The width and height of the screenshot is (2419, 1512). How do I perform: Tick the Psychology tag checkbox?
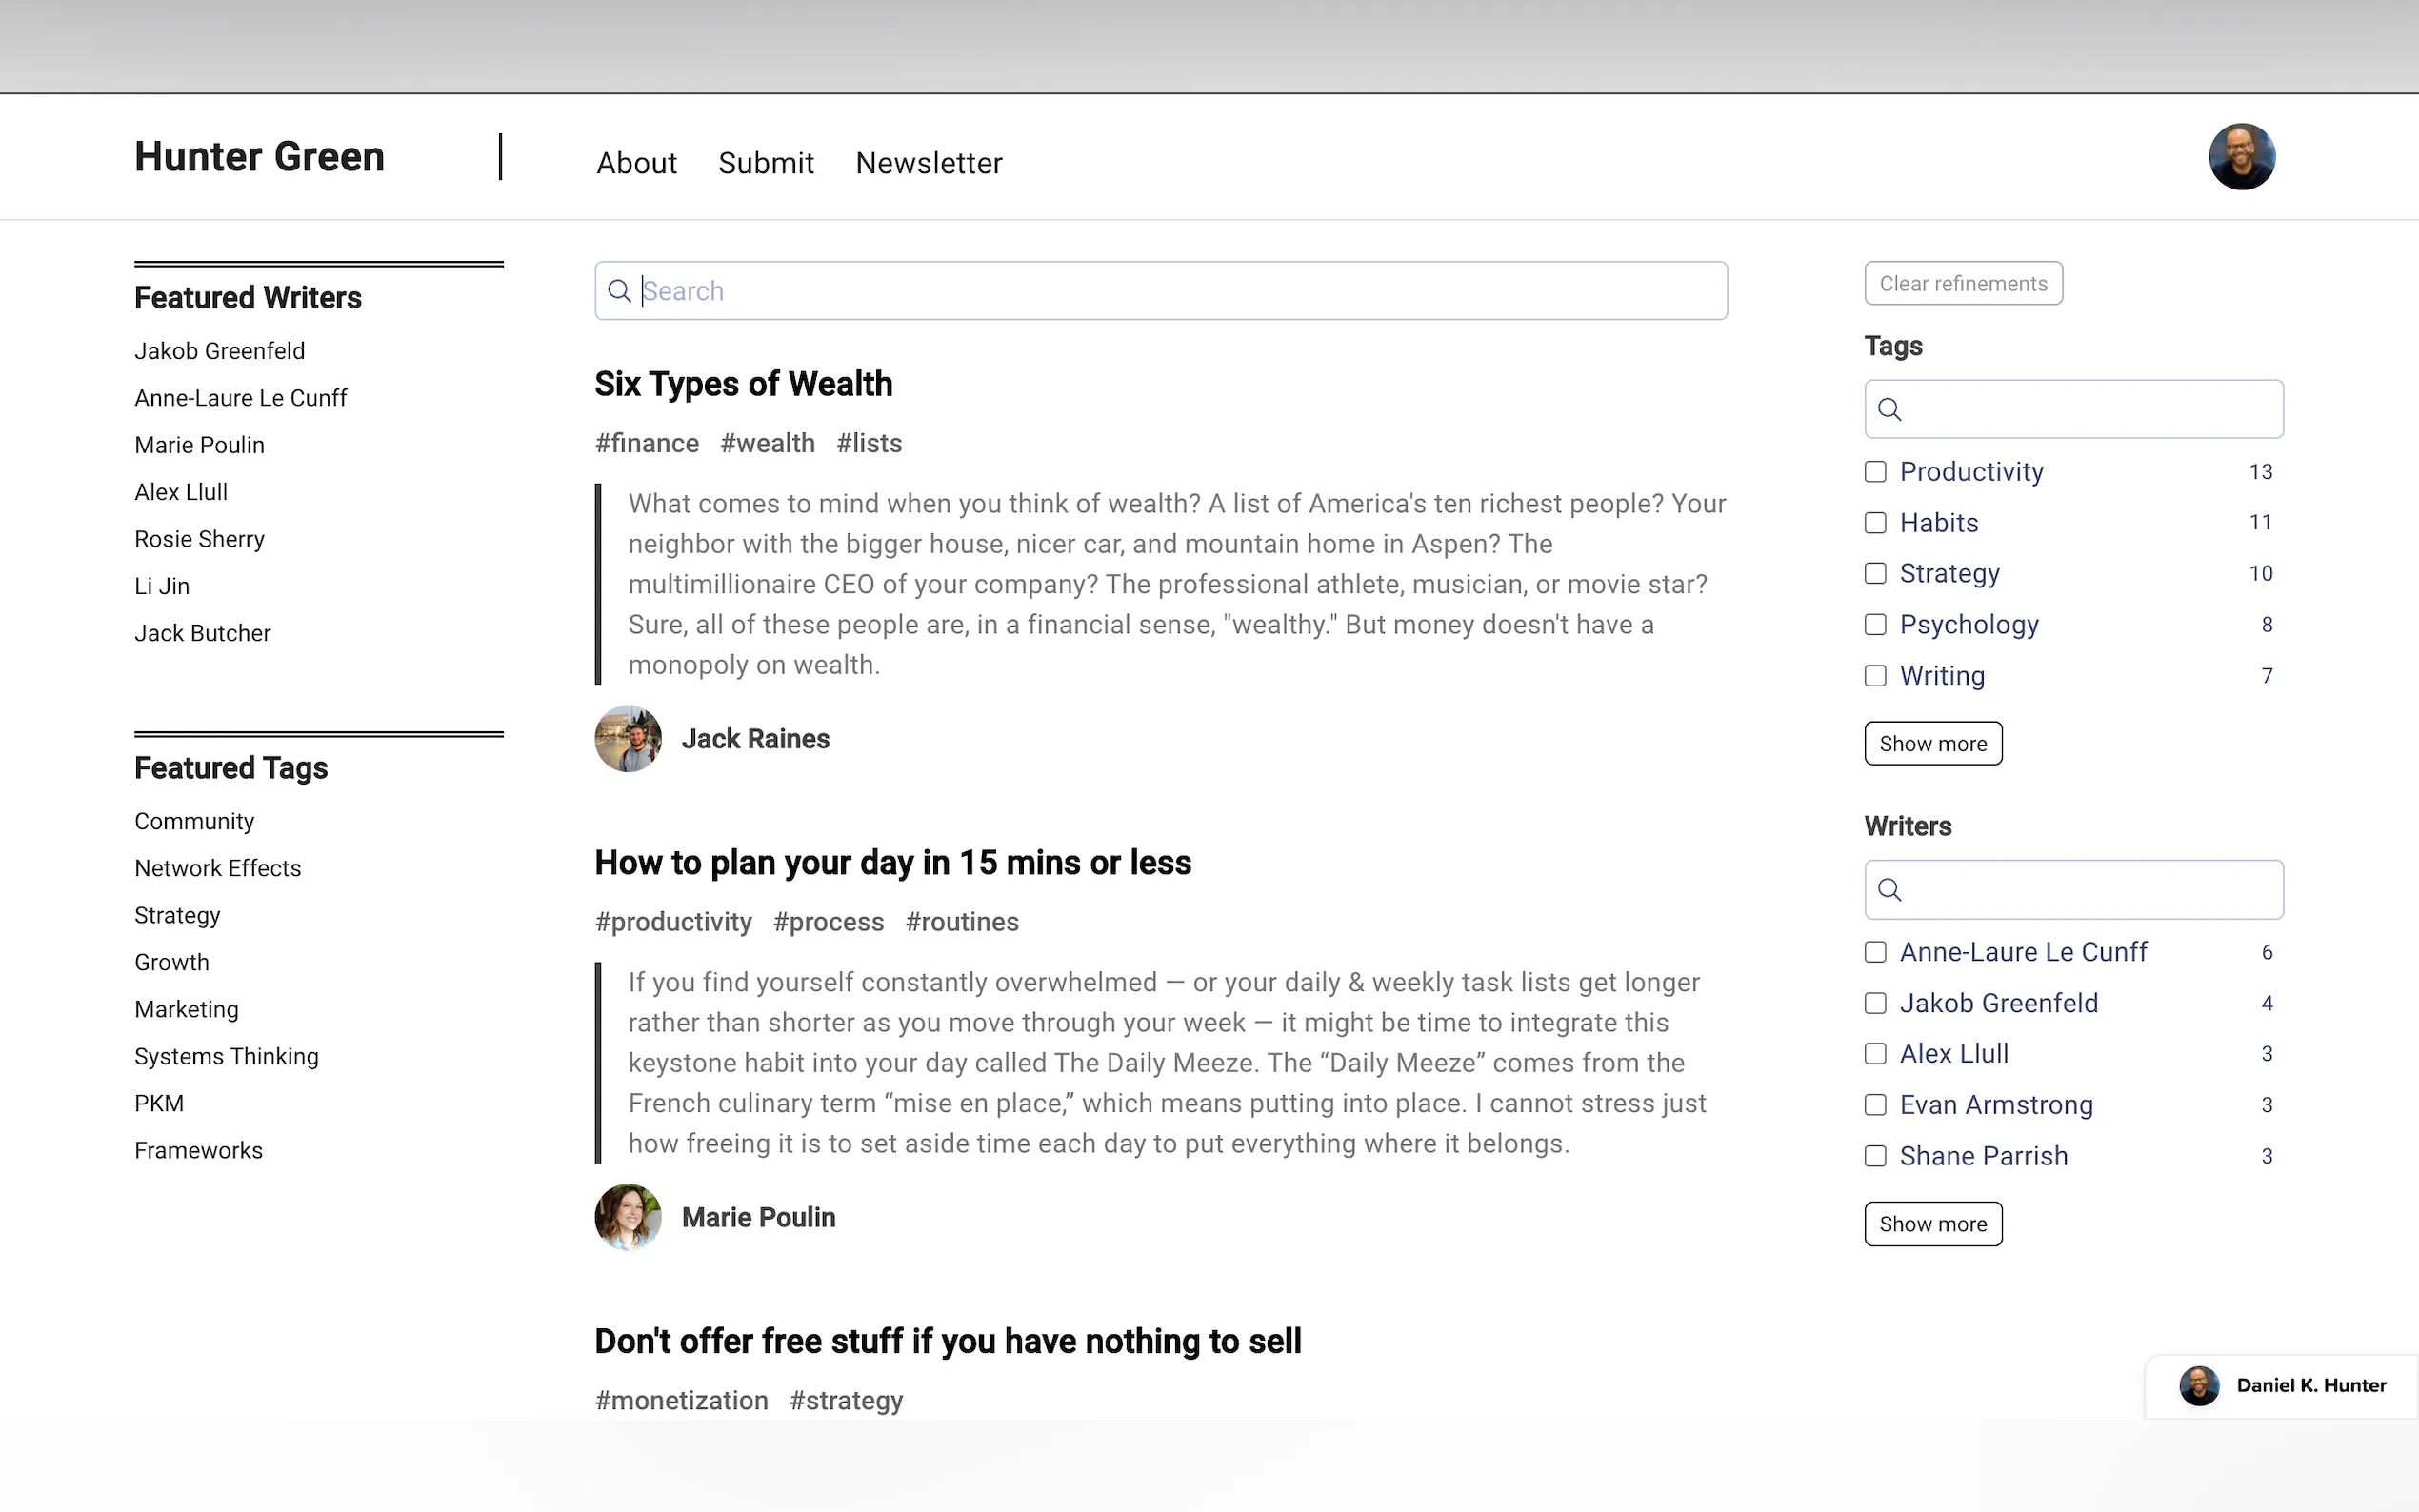point(1875,625)
